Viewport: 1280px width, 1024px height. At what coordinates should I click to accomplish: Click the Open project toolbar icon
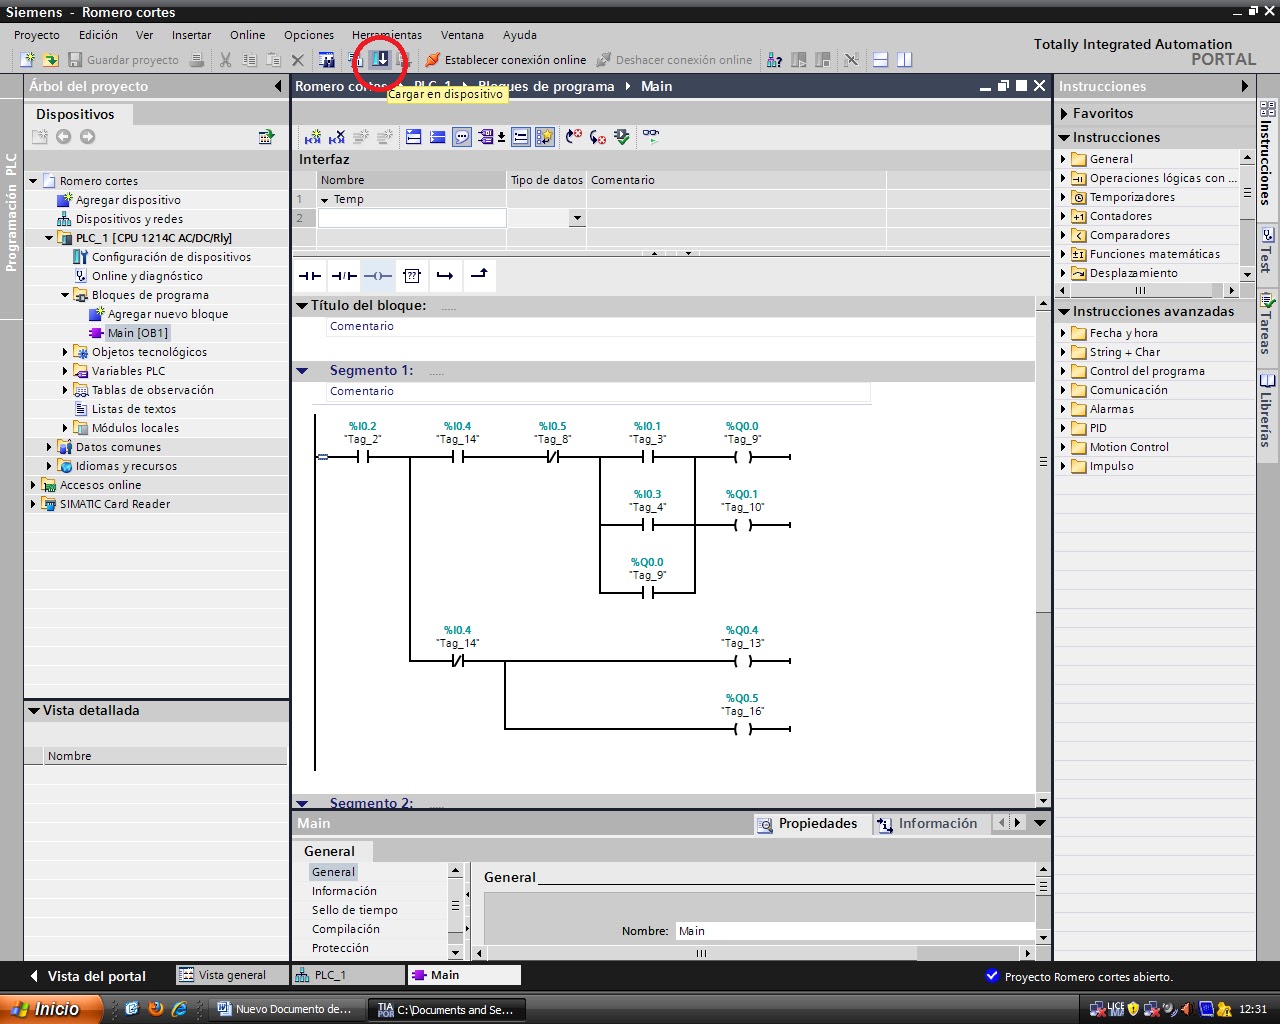50,60
